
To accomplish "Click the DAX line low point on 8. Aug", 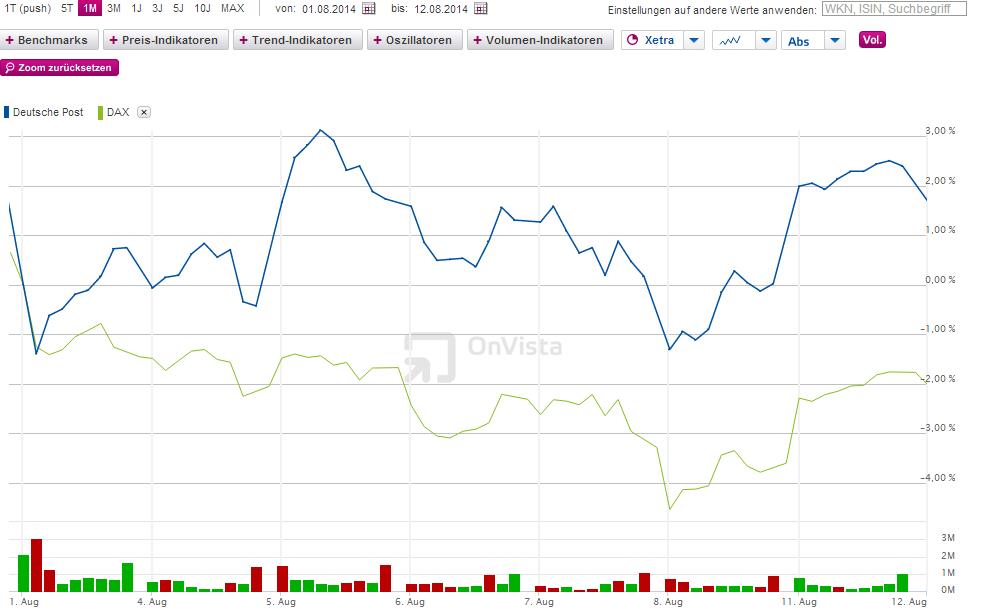I will click(669, 509).
